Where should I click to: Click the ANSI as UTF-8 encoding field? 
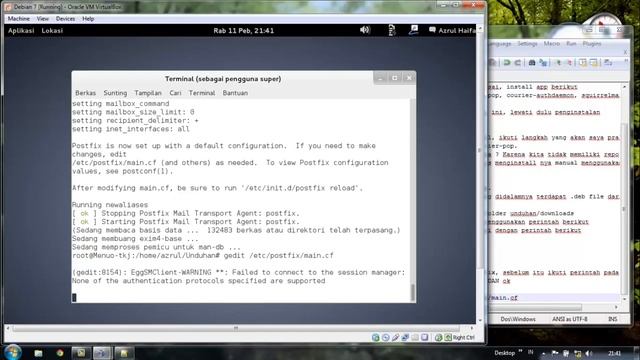(x=570, y=319)
